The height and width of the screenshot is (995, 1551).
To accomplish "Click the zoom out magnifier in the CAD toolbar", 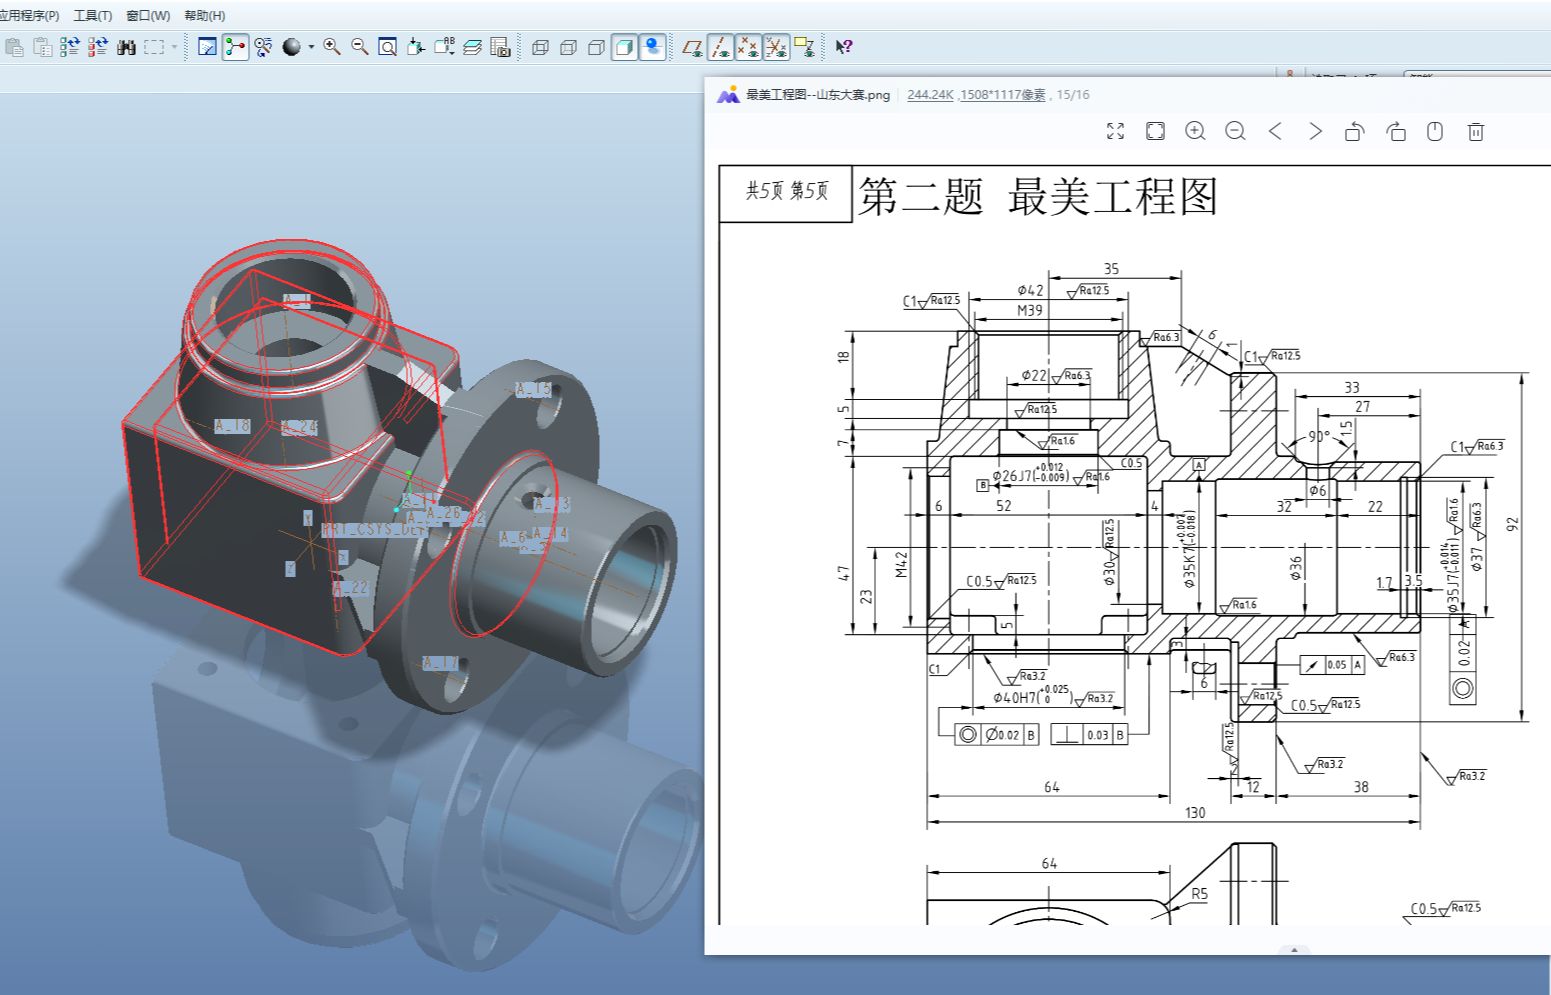I will click(x=360, y=47).
